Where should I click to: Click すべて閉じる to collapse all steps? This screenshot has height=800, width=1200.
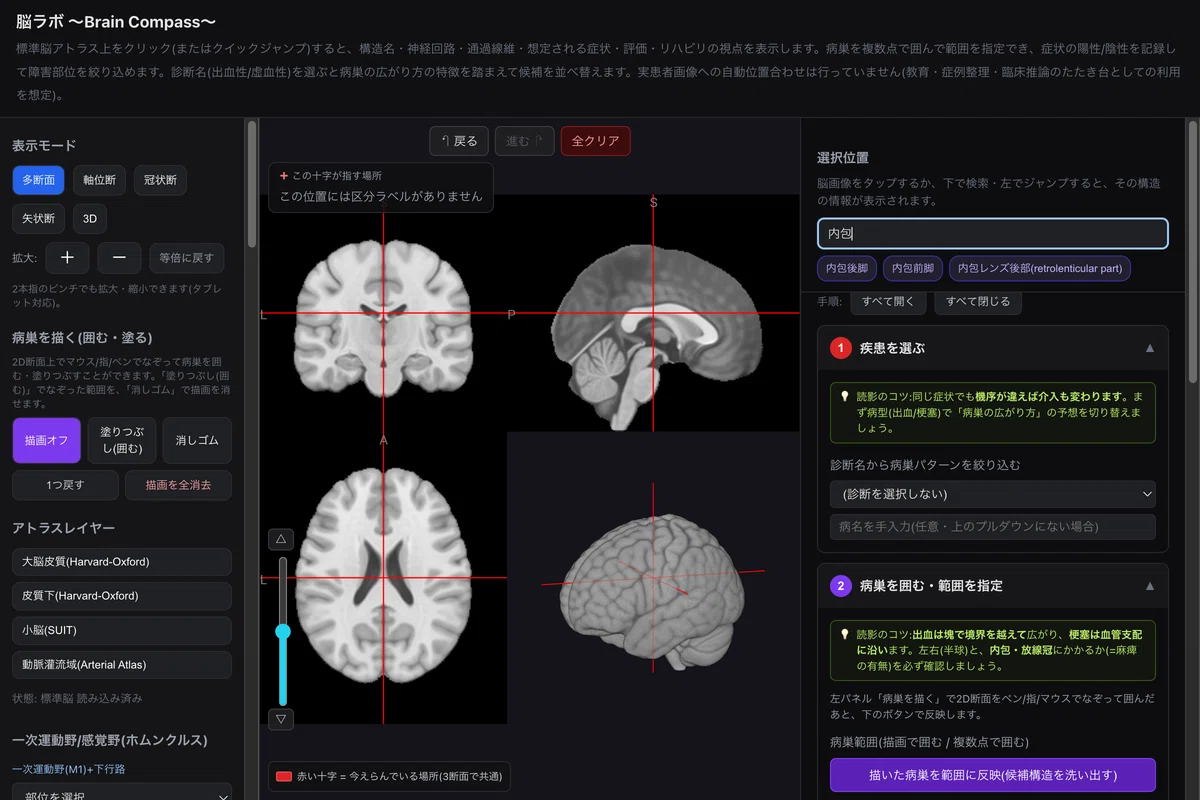(978, 301)
